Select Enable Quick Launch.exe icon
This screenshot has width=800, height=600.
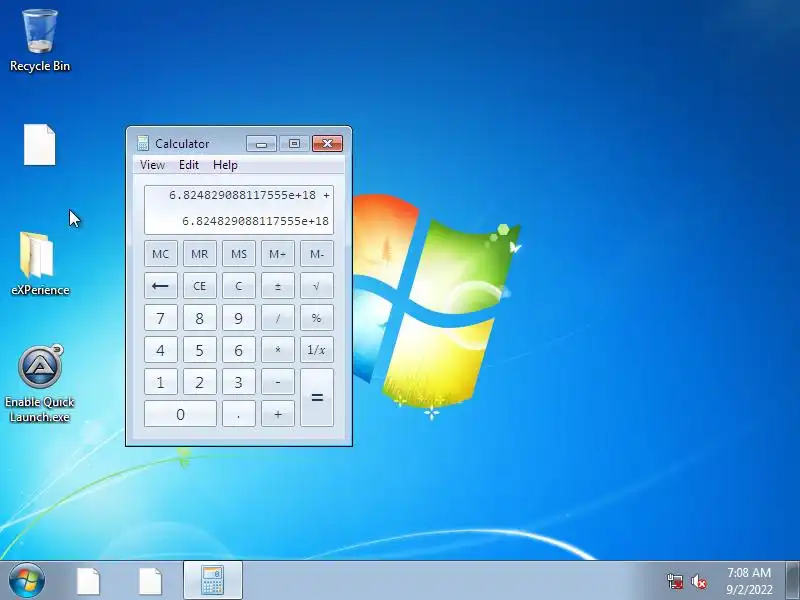[x=40, y=384]
